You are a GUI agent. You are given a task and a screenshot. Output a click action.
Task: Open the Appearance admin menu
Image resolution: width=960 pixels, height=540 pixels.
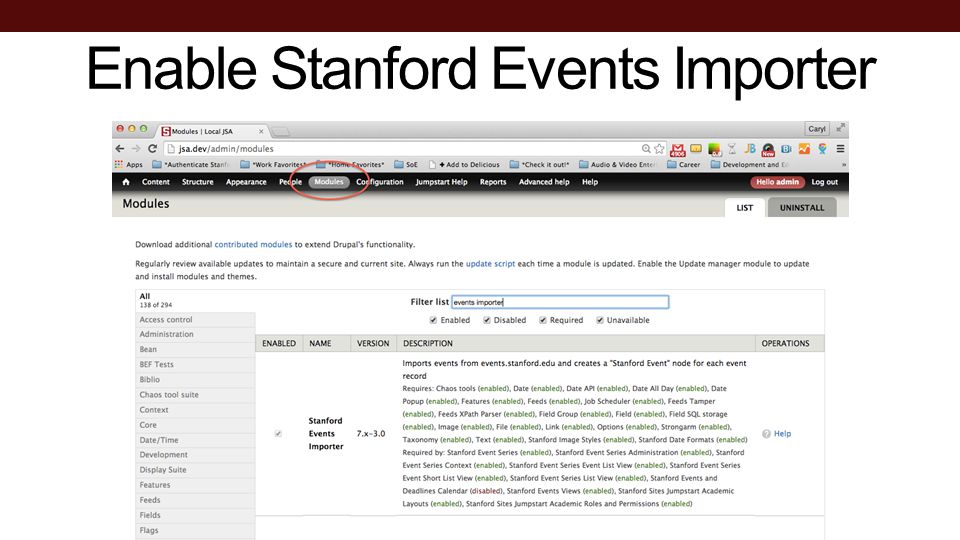[x=246, y=182]
